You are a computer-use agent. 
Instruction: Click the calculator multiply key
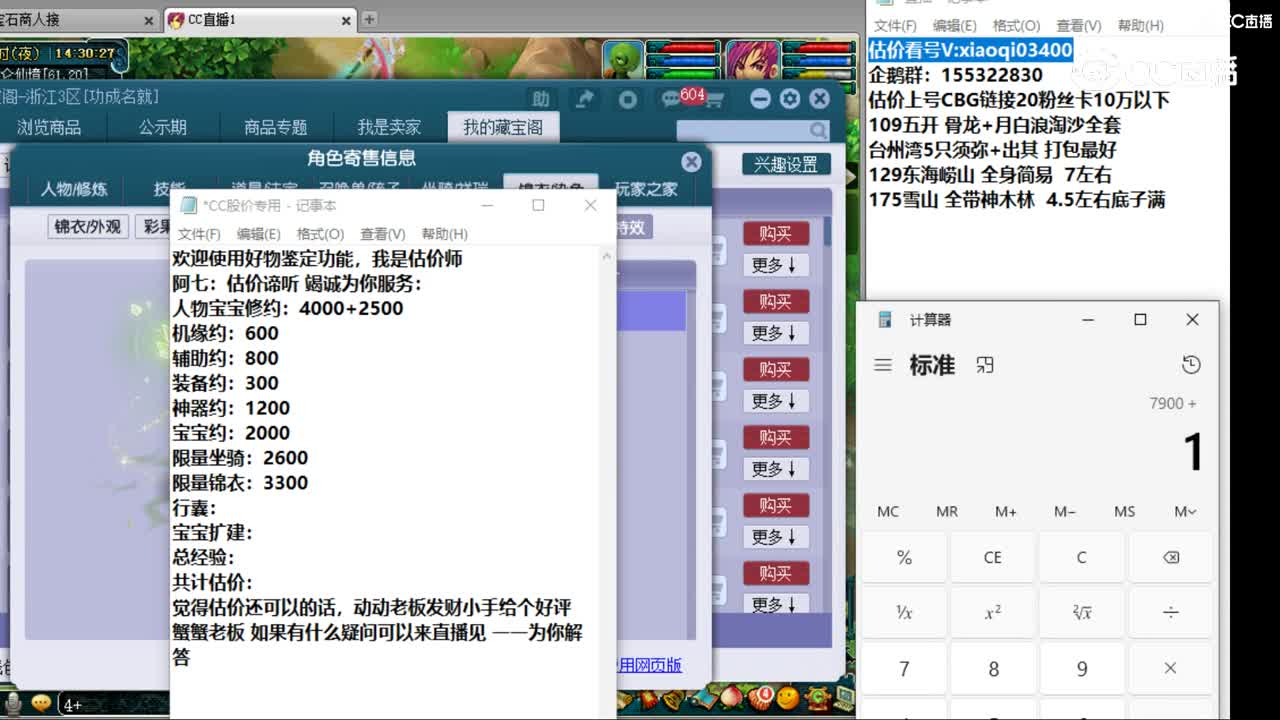point(1170,668)
